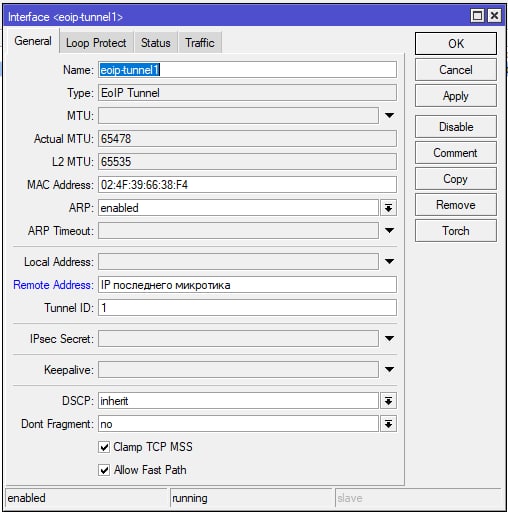Expand the Keepalive field arrow
Image resolution: width=508 pixels, height=514 pixels.
coord(389,369)
